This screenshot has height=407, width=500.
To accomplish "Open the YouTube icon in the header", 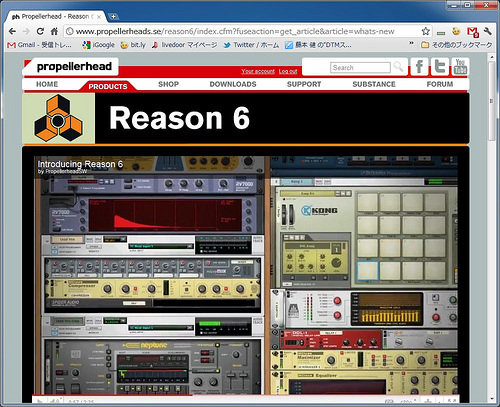I will (460, 67).
